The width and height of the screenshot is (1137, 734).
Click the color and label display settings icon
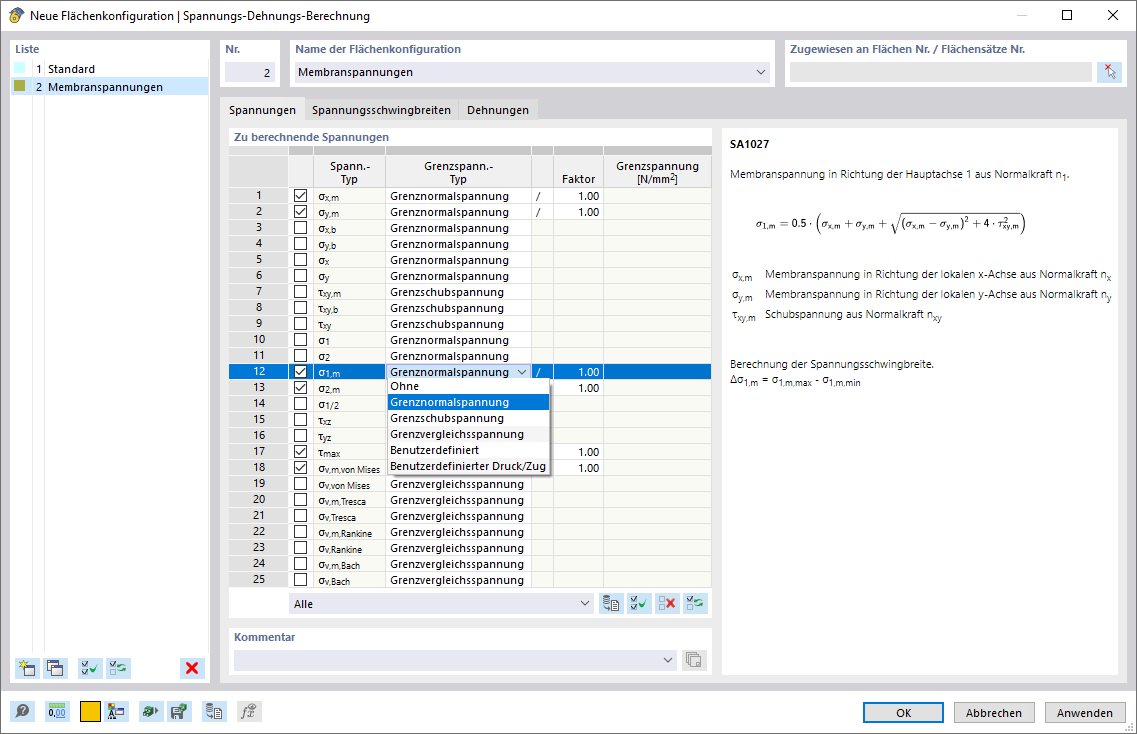(116, 712)
